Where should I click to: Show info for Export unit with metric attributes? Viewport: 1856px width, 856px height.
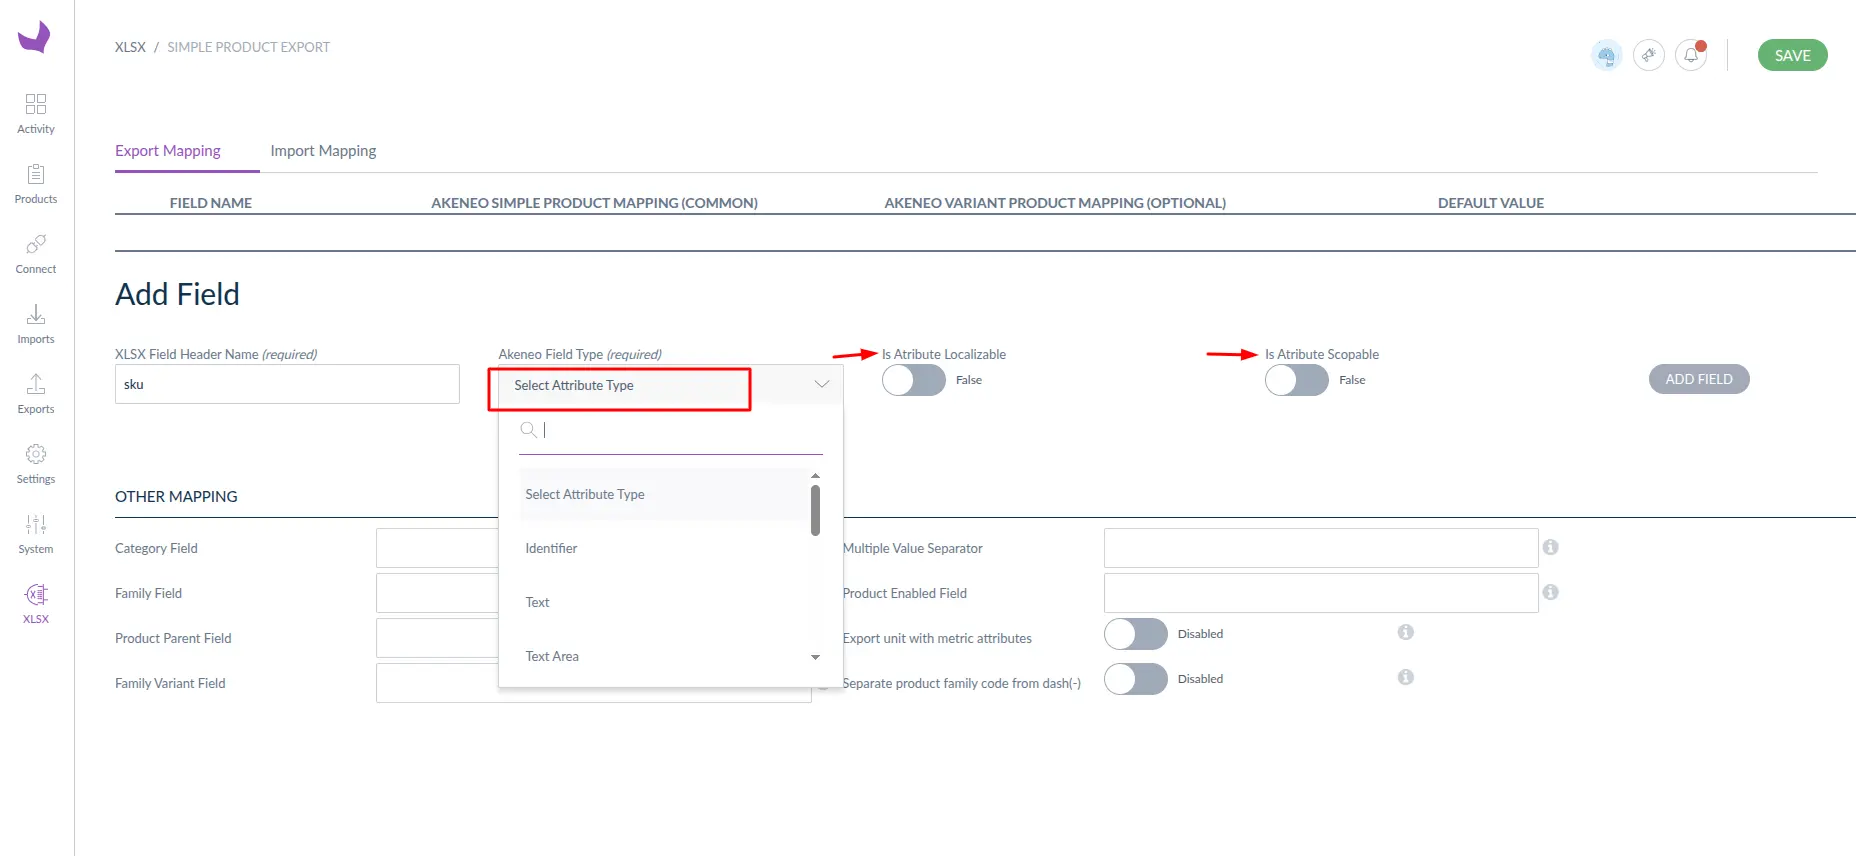pos(1405,632)
